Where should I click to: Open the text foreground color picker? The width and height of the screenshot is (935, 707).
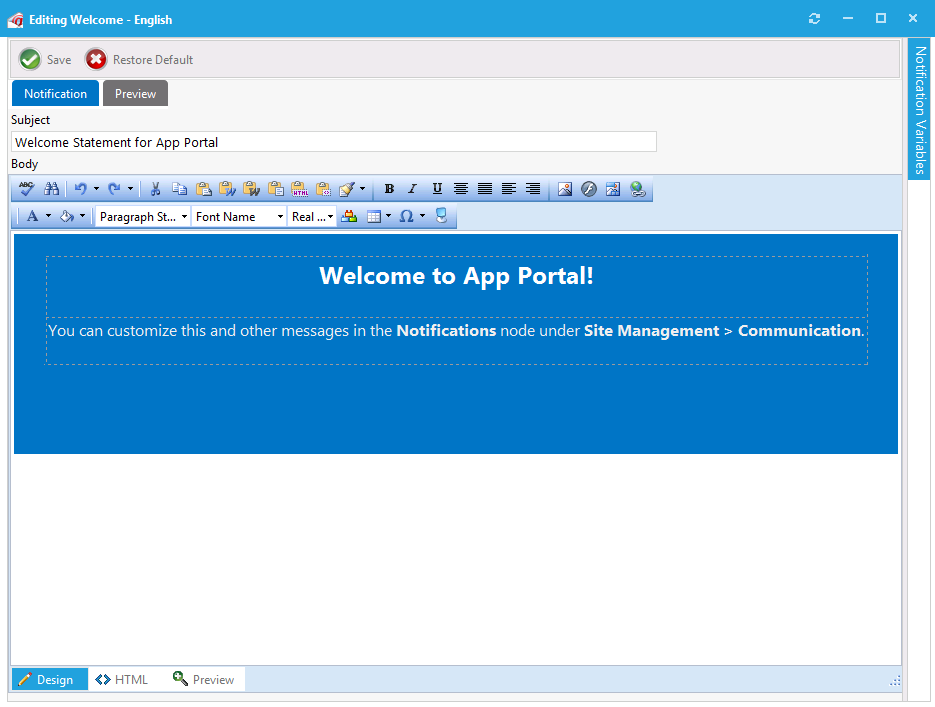coord(33,217)
